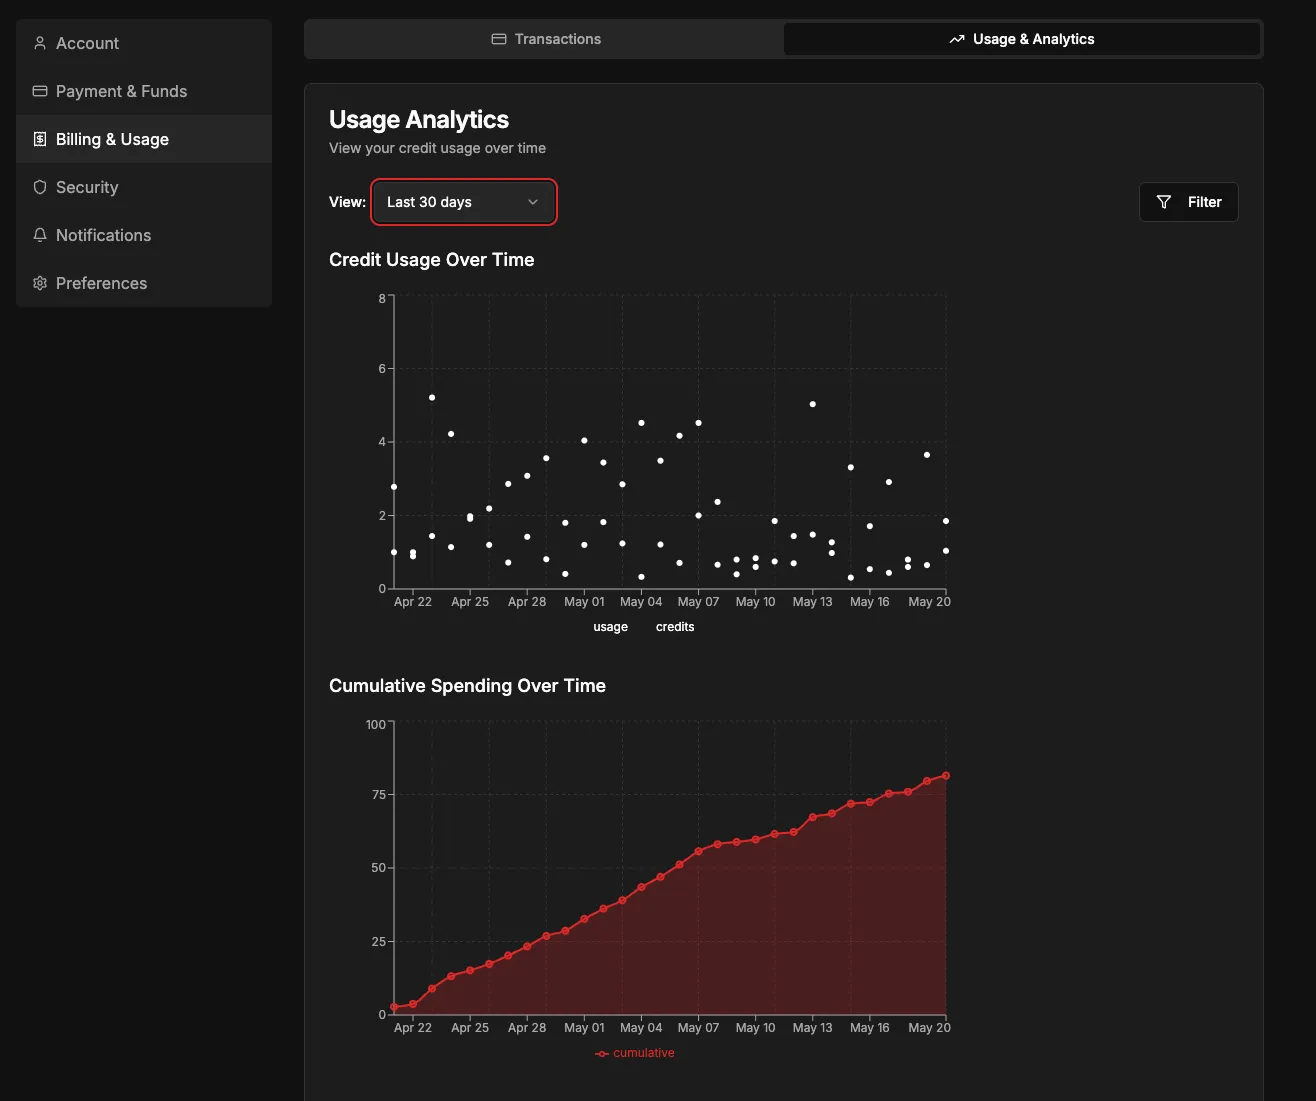Click the funnel icon on the Filter button
This screenshot has height=1101, width=1316.
[x=1164, y=202]
